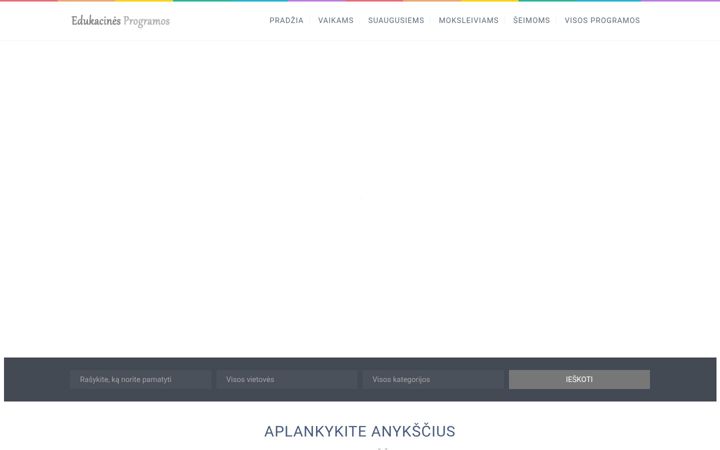Expand the 'Visos vietovės' dropdown

point(287,380)
